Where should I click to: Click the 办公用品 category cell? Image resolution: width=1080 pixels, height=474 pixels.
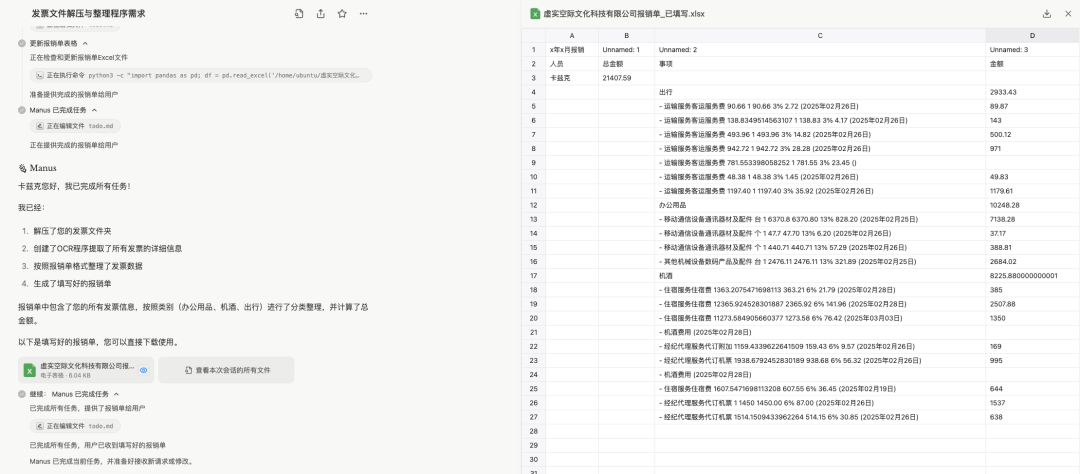pos(820,205)
